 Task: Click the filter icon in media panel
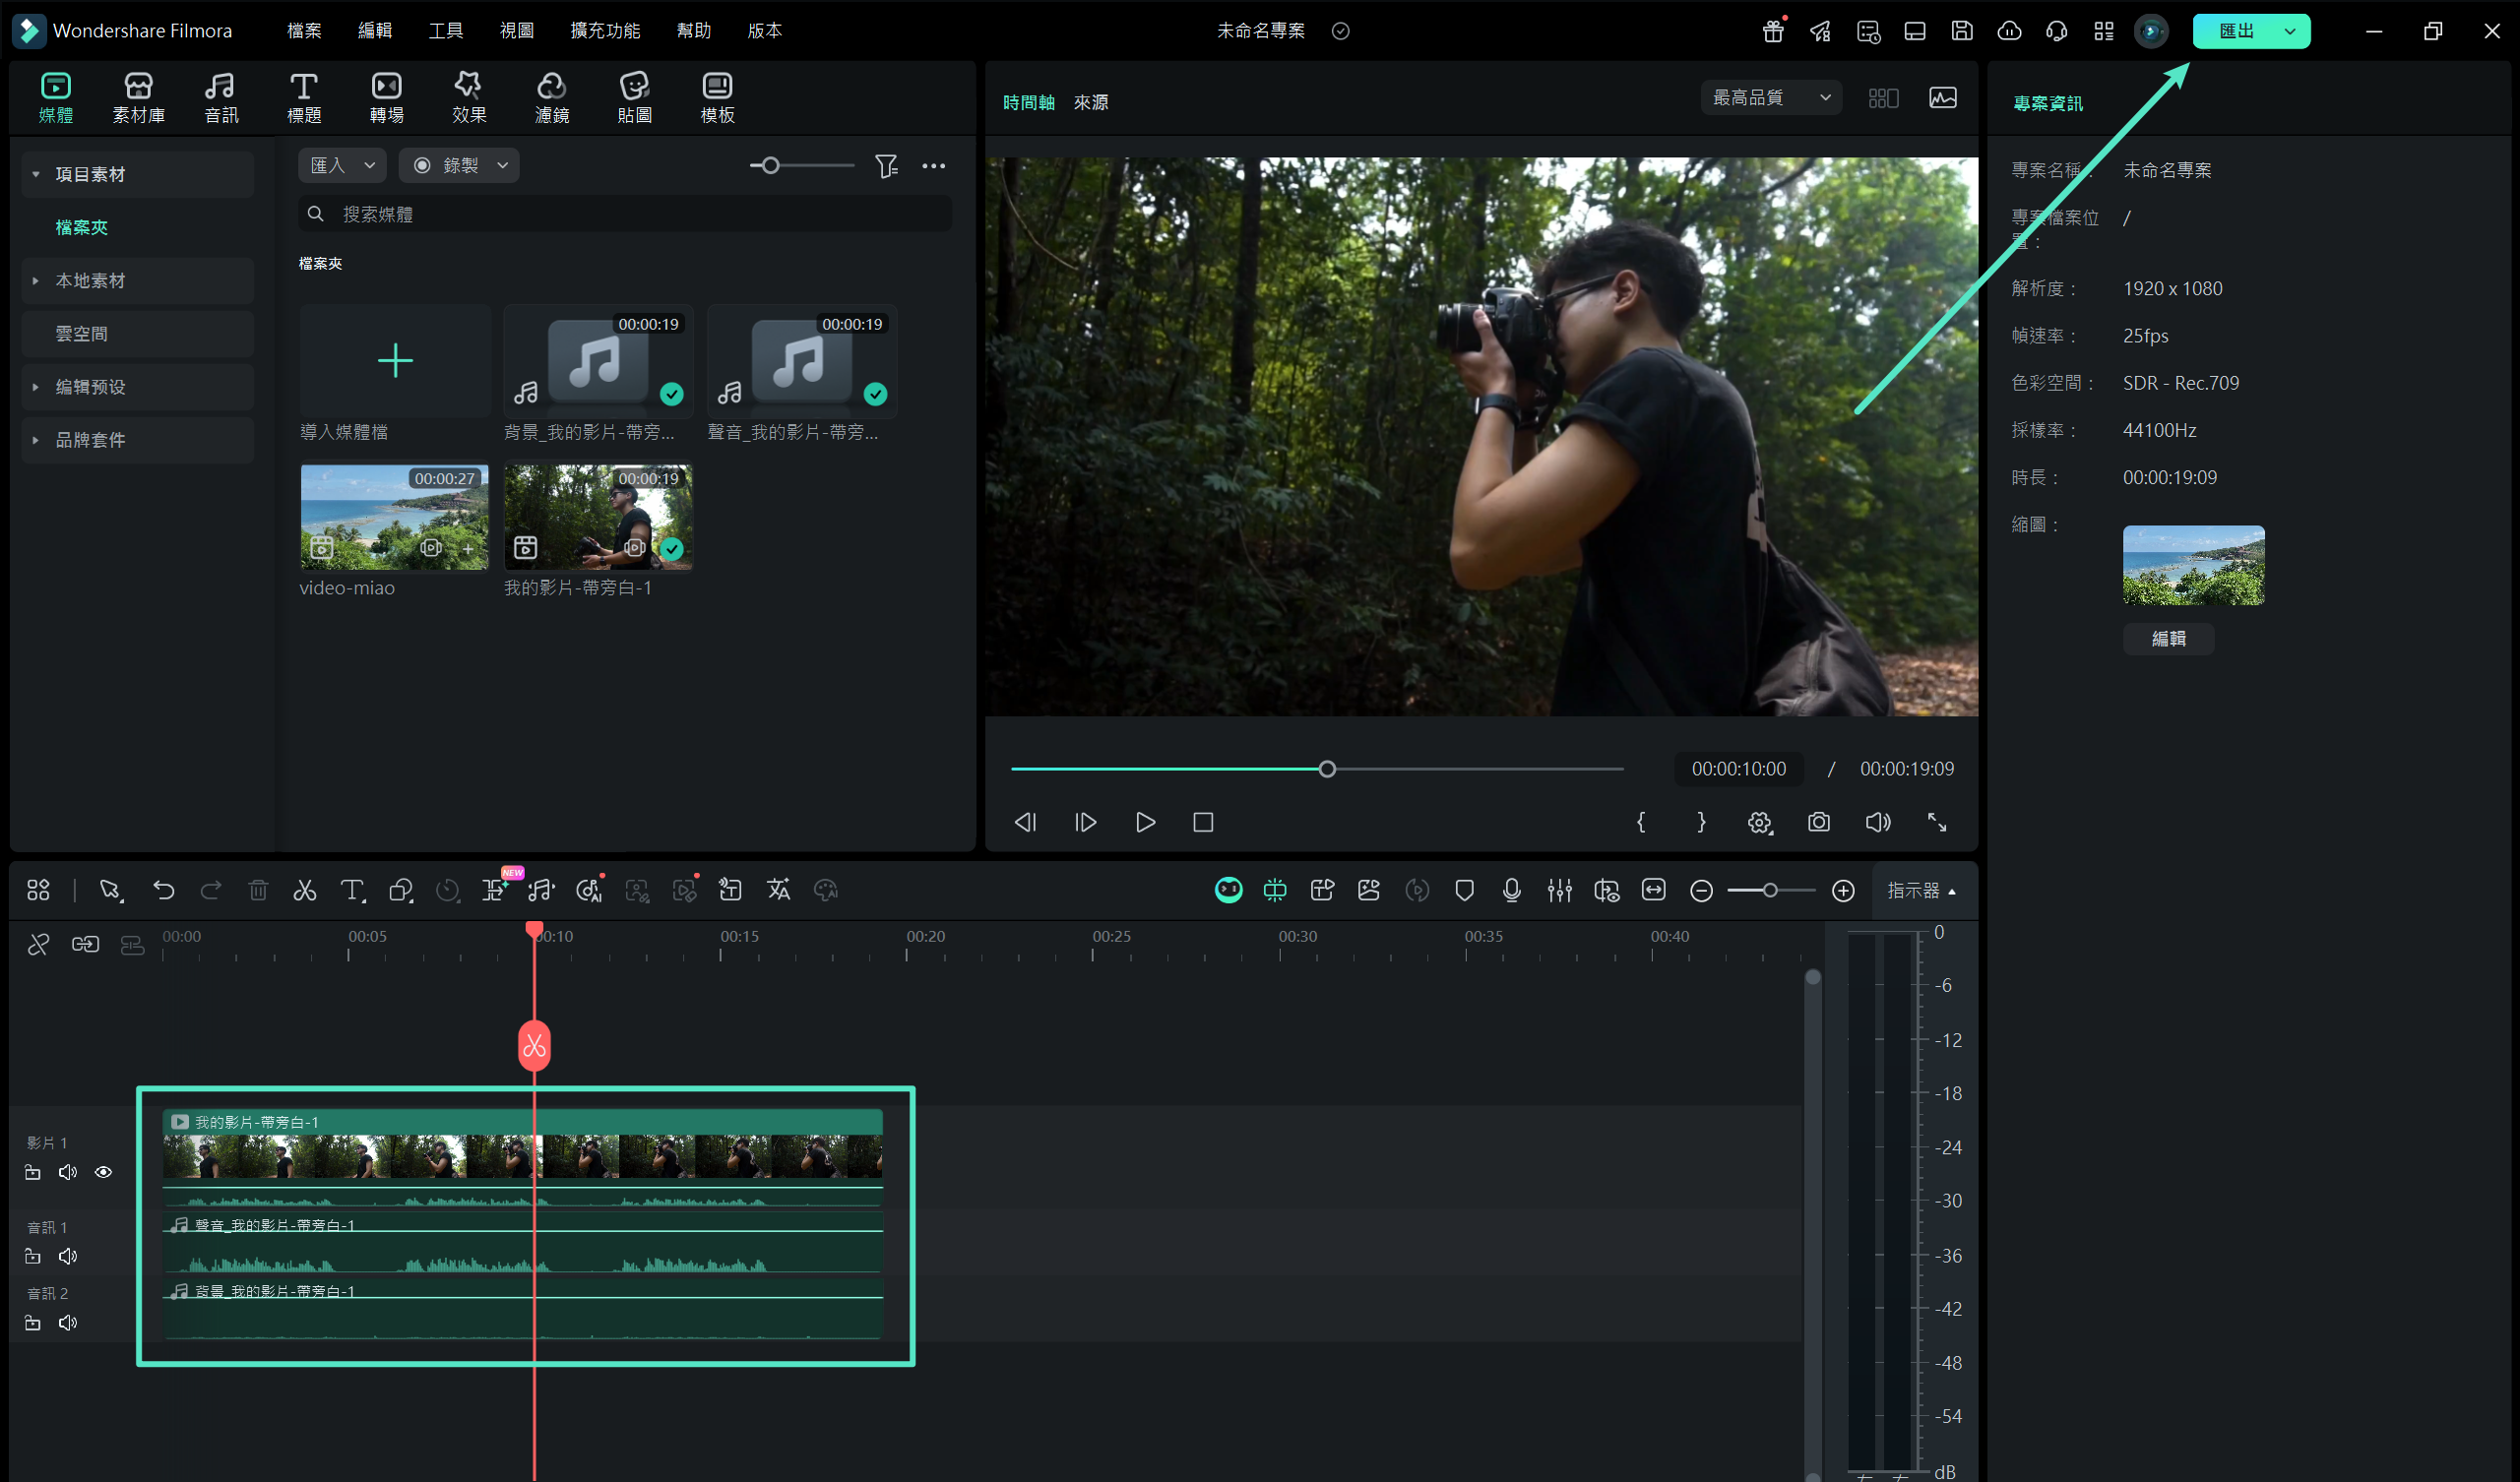(x=886, y=166)
